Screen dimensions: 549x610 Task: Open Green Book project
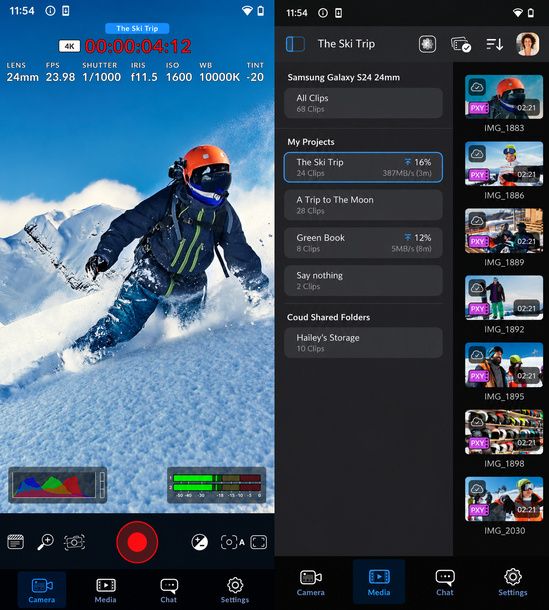[x=363, y=243]
